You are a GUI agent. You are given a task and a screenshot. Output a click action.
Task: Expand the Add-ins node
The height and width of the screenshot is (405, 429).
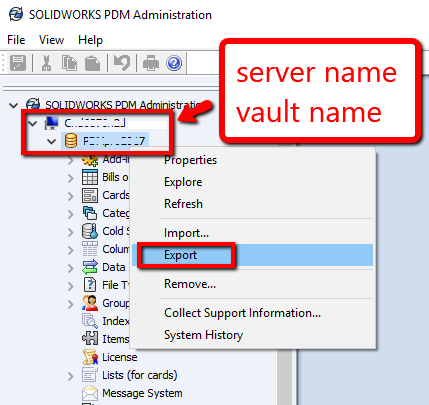coord(70,161)
